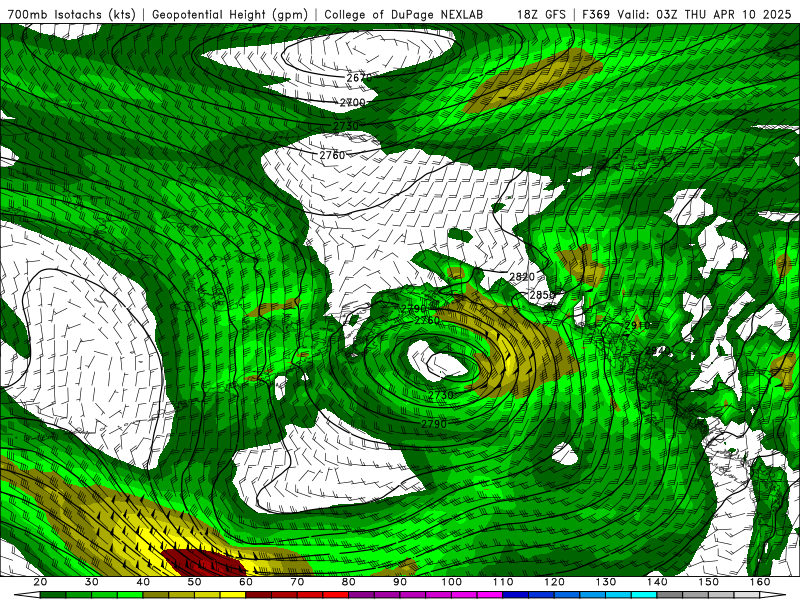
Task: Click the 2730 label below the 2700 contour
Action: pos(346,126)
